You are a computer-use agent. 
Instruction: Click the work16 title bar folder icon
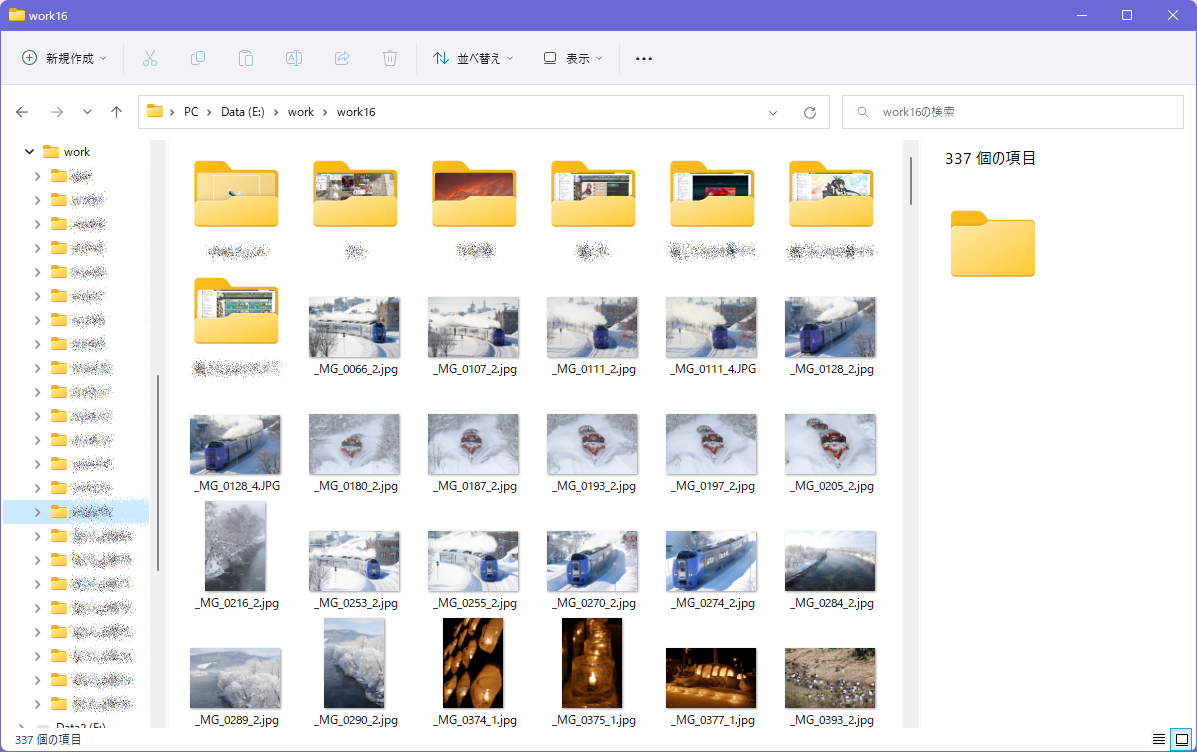tap(16, 15)
